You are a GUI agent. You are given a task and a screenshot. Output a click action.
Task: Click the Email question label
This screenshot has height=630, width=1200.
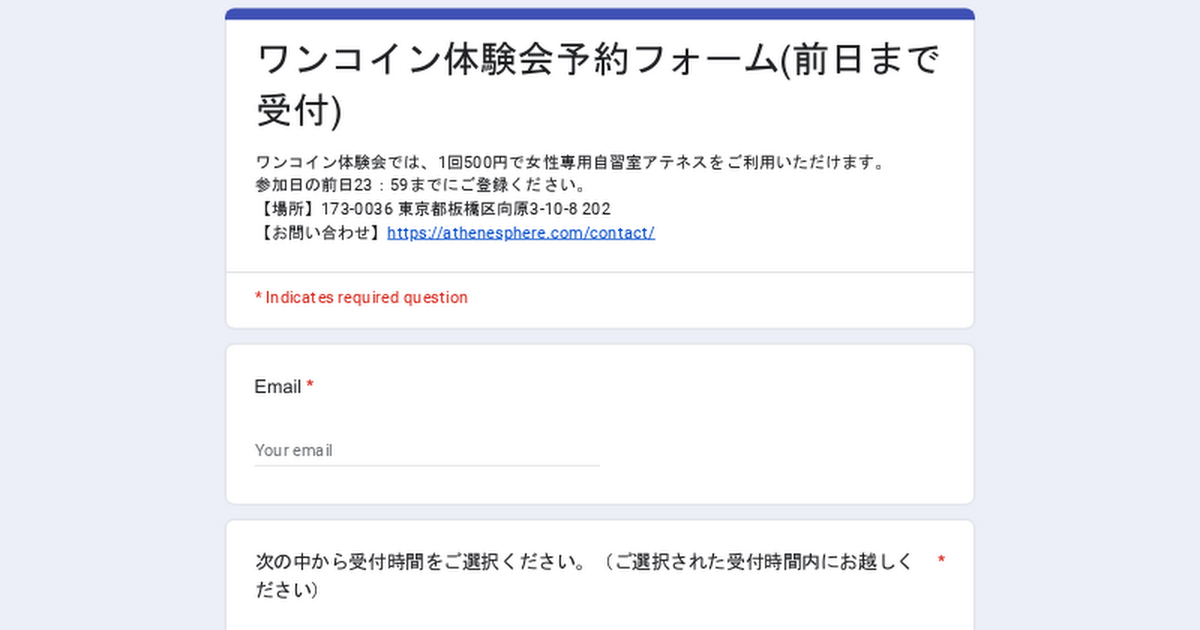point(278,387)
